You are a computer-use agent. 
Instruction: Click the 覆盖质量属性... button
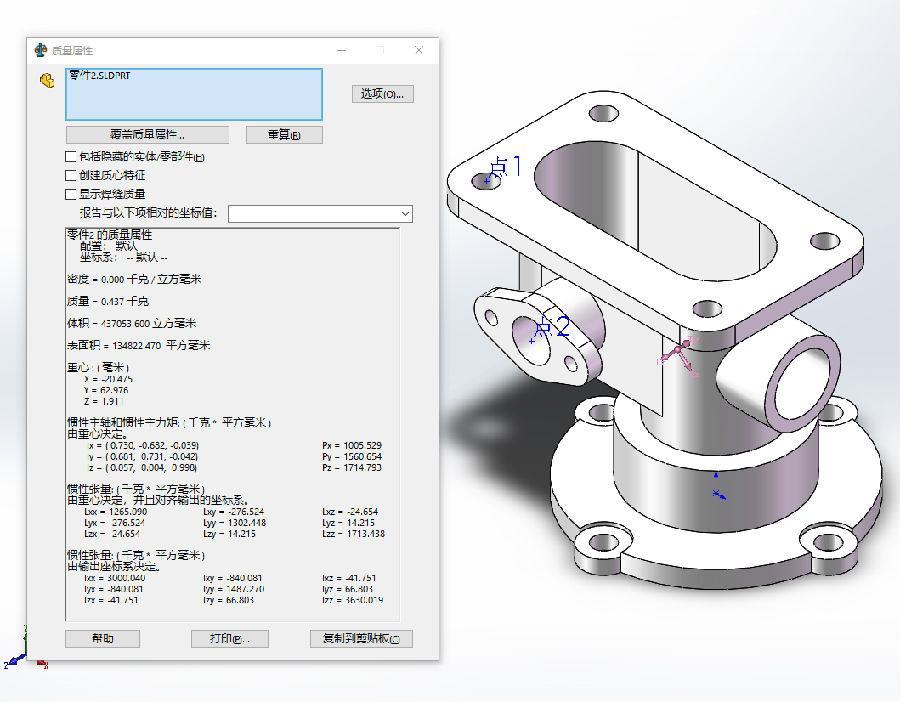(x=147, y=134)
